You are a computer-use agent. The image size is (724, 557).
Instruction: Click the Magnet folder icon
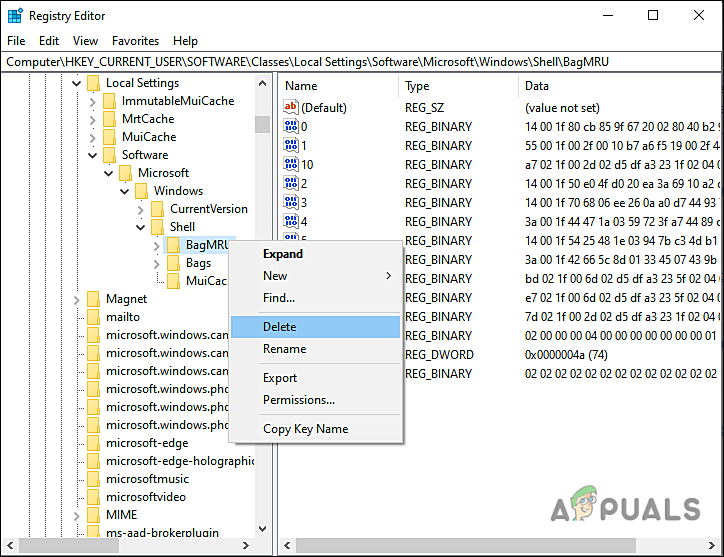click(93, 299)
